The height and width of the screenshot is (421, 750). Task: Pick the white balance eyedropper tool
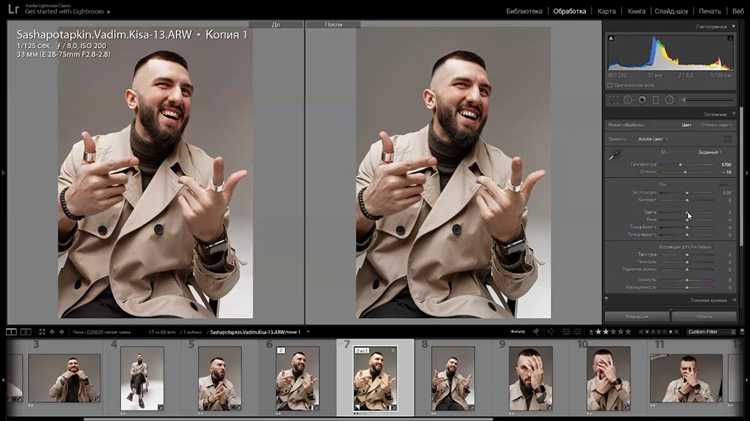pyautogui.click(x=614, y=155)
